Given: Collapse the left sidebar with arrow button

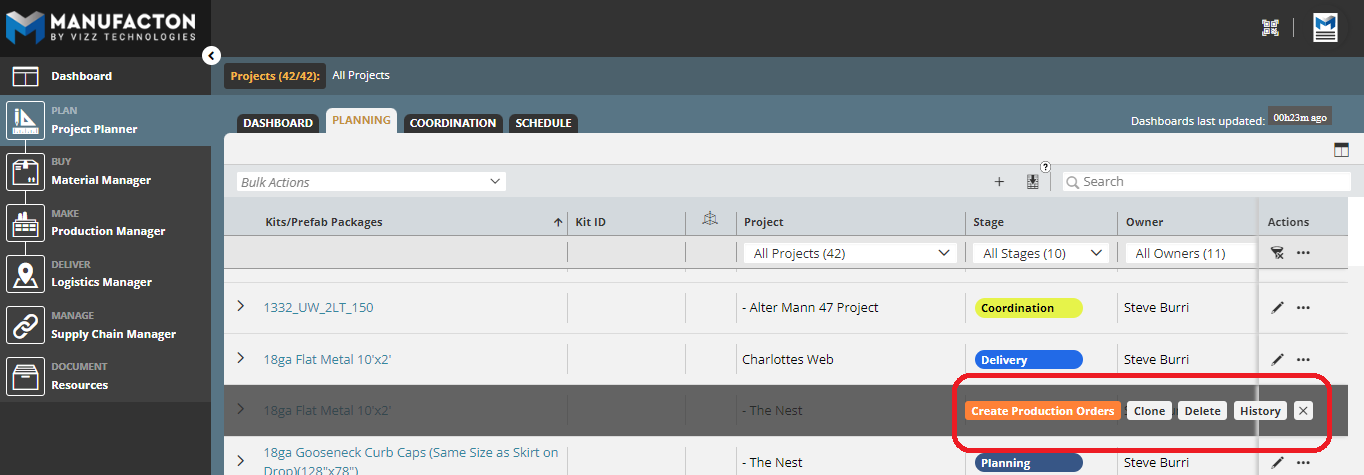Looking at the screenshot, I should [x=211, y=56].
